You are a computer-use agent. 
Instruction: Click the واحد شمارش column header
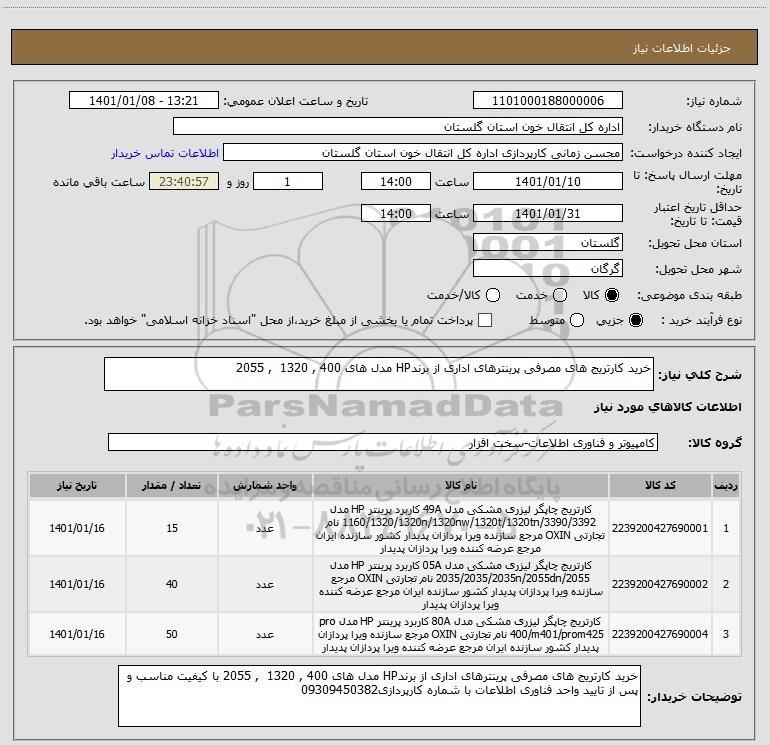265,485
